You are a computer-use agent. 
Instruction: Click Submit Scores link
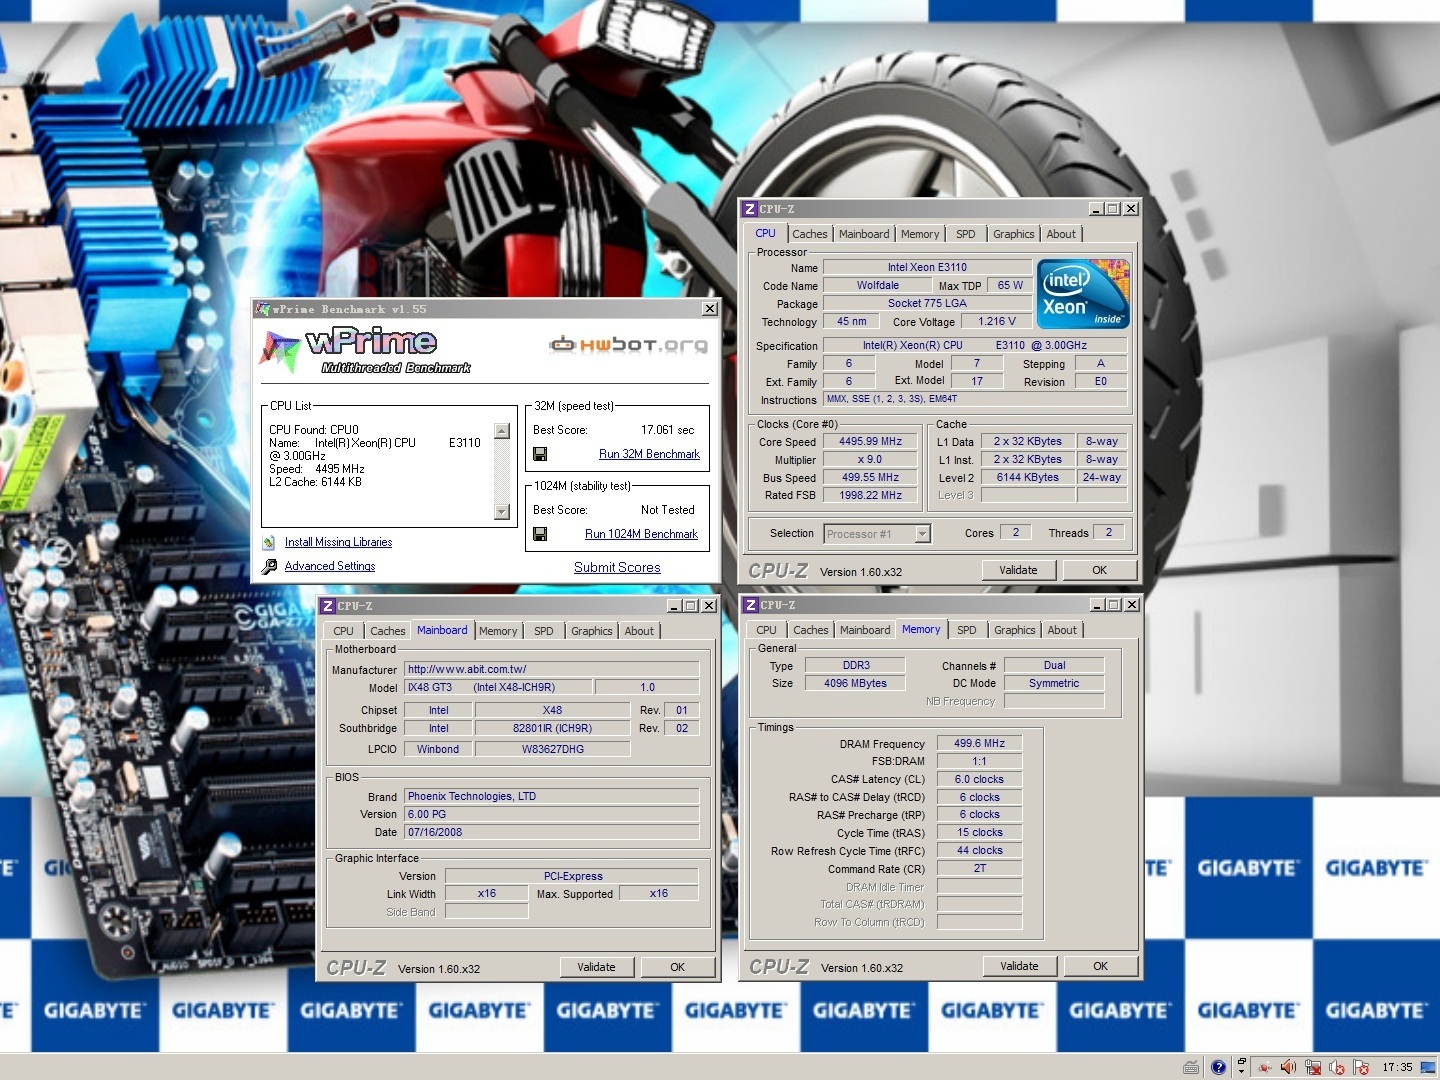[617, 567]
